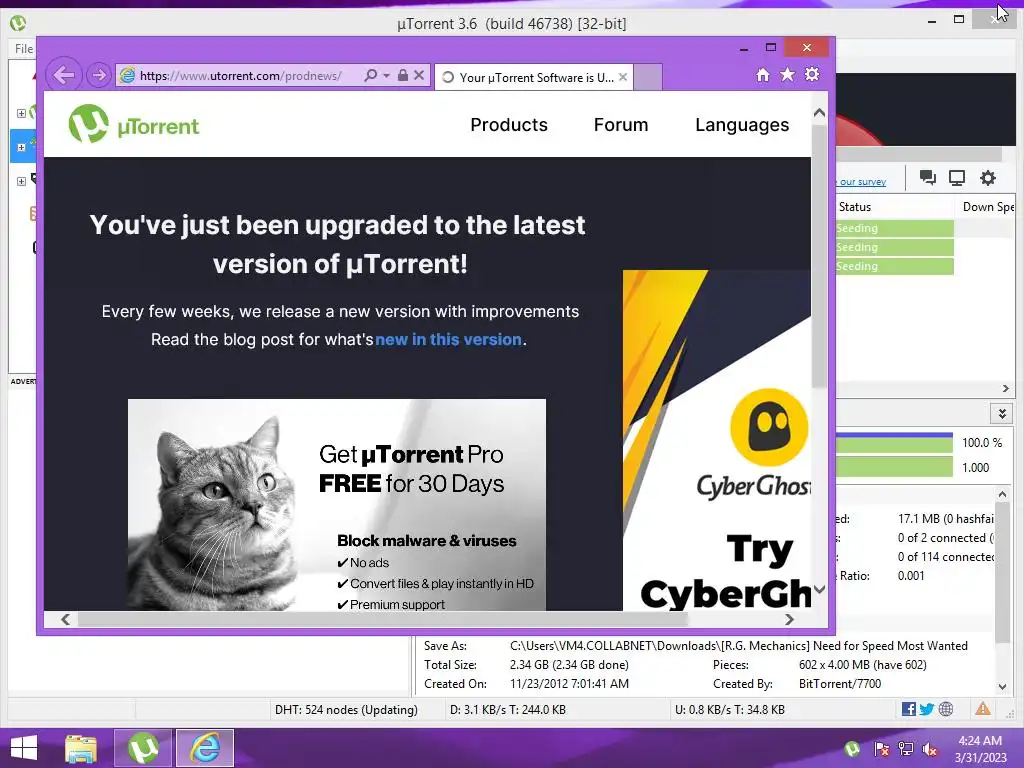
Task: Click the 100.0 % progress bar
Action: [x=894, y=443]
